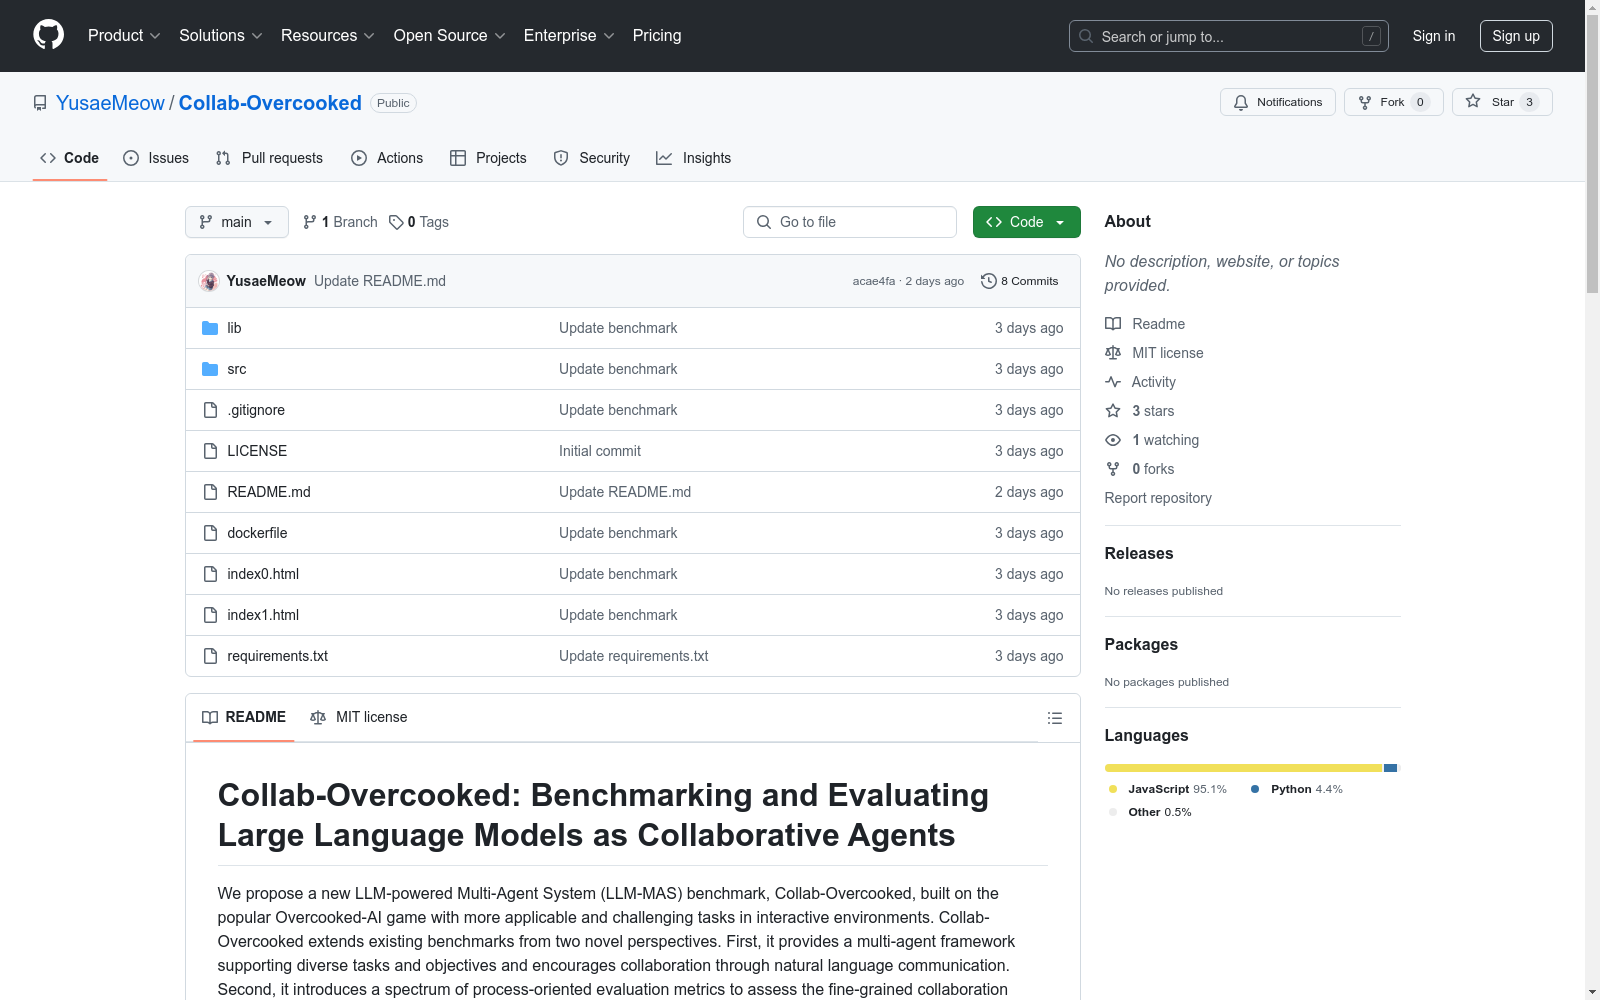Open the Releases heading link
This screenshot has width=1600, height=1000.
coord(1139,553)
